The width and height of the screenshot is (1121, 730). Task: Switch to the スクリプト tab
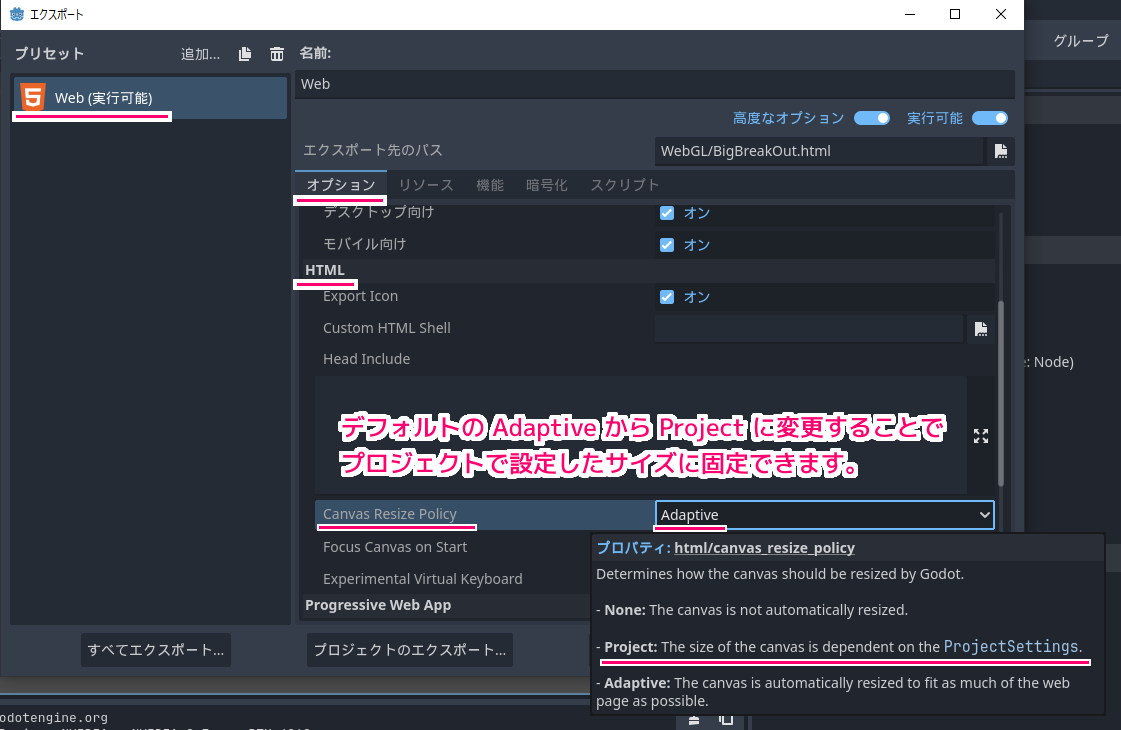tap(624, 185)
